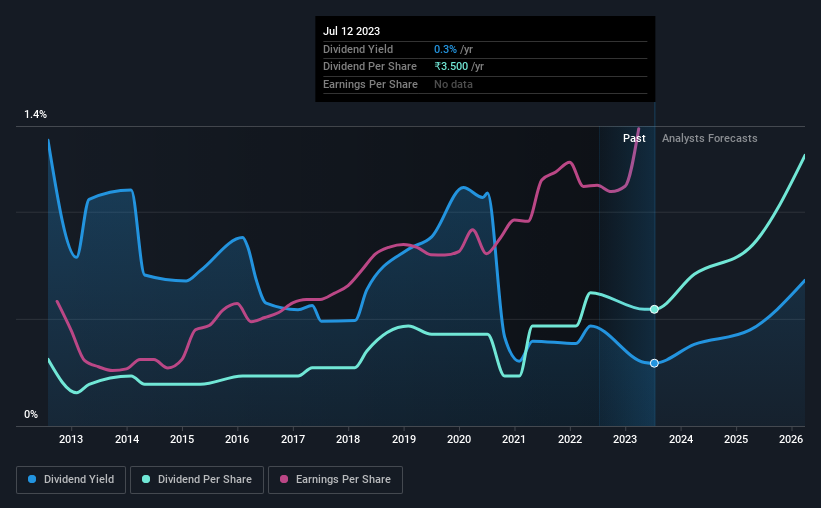Select the teal Dividend Per Share marker point
Screen dimensions: 821x508
click(654, 310)
